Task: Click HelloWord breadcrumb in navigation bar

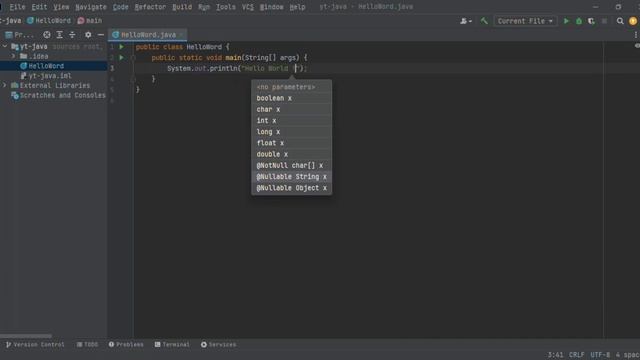Action: click(x=49, y=20)
